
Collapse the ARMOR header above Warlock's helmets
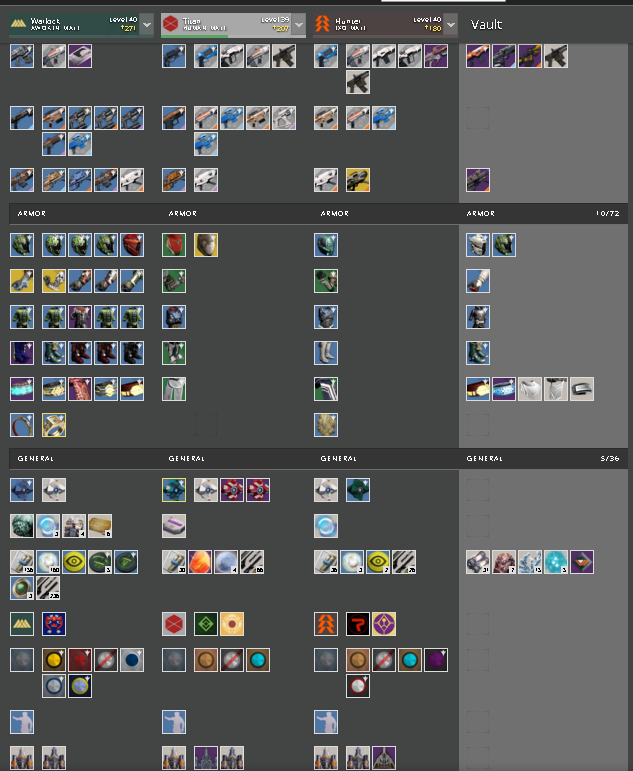32,213
